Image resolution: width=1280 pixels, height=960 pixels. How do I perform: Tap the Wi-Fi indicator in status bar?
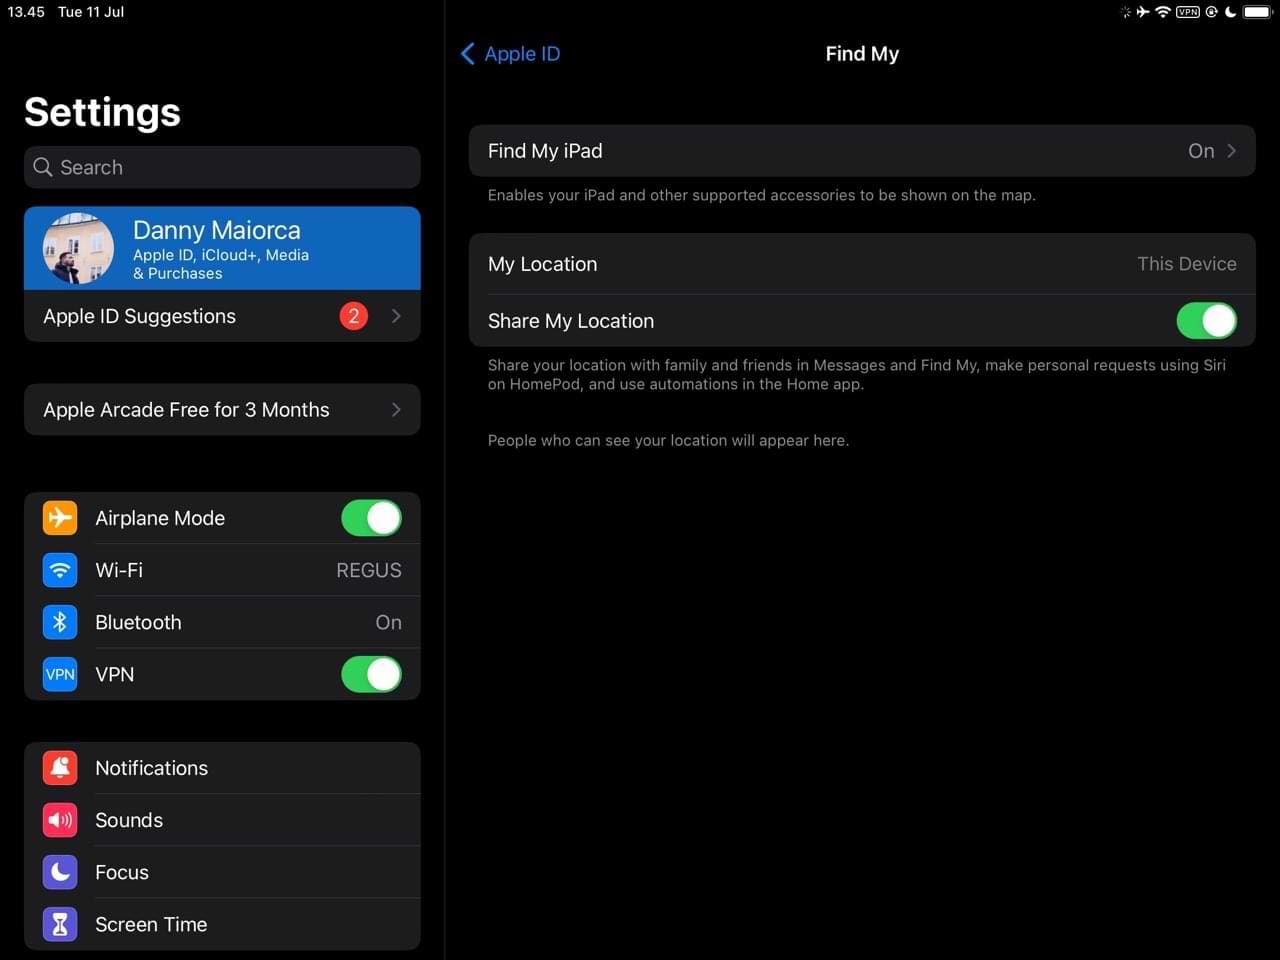tap(1163, 12)
